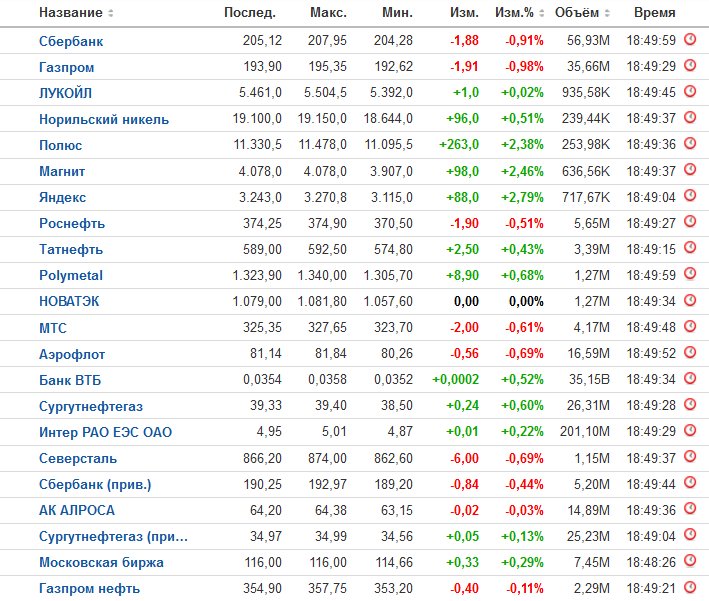Click the clock icon in Polymetal row

coord(690,274)
